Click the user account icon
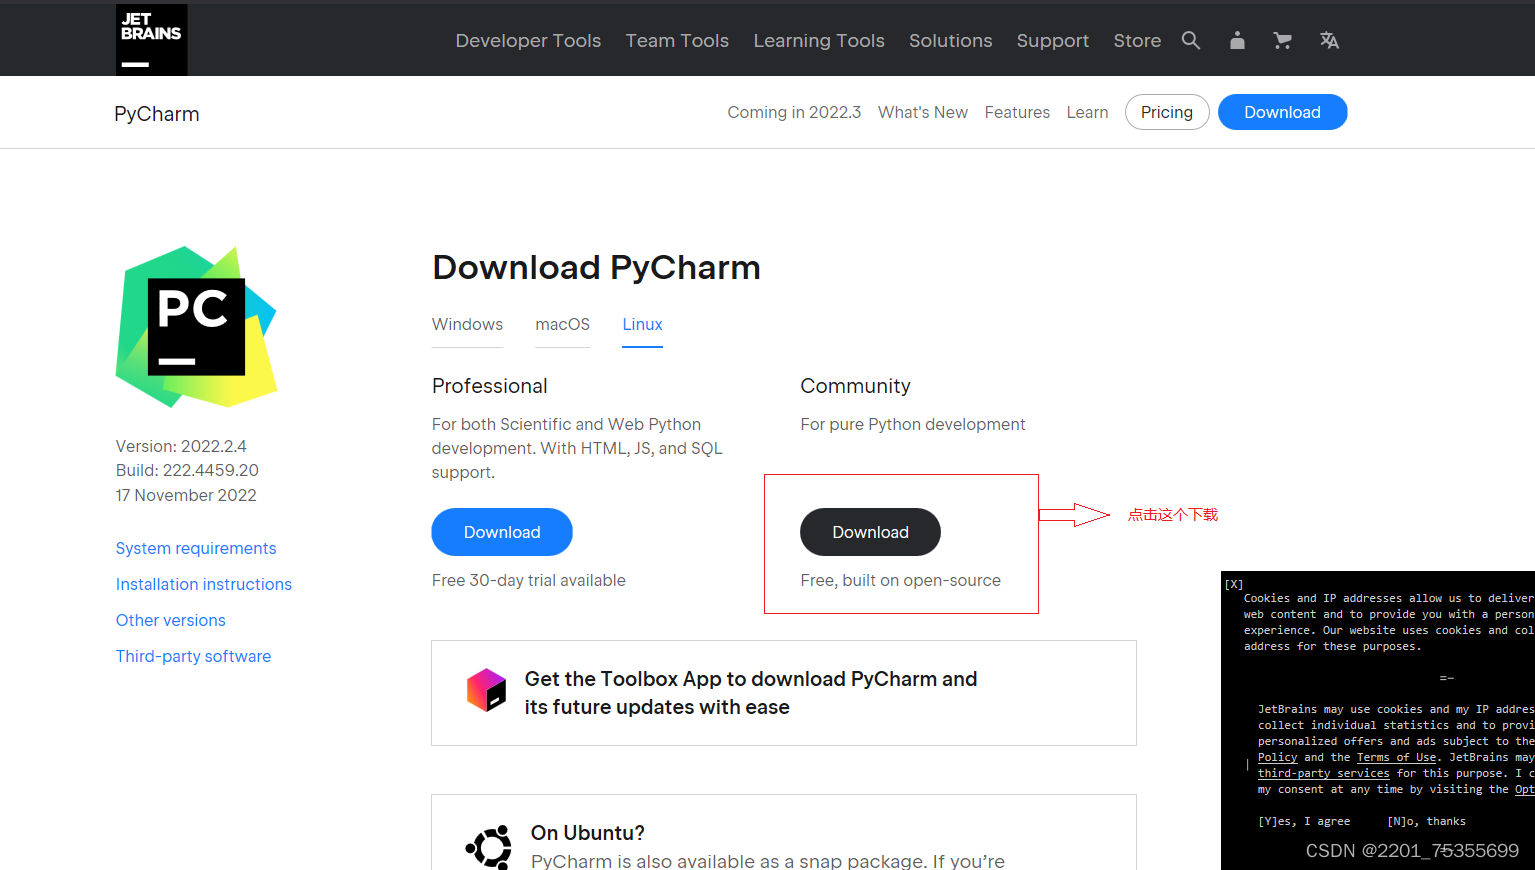 pos(1236,40)
